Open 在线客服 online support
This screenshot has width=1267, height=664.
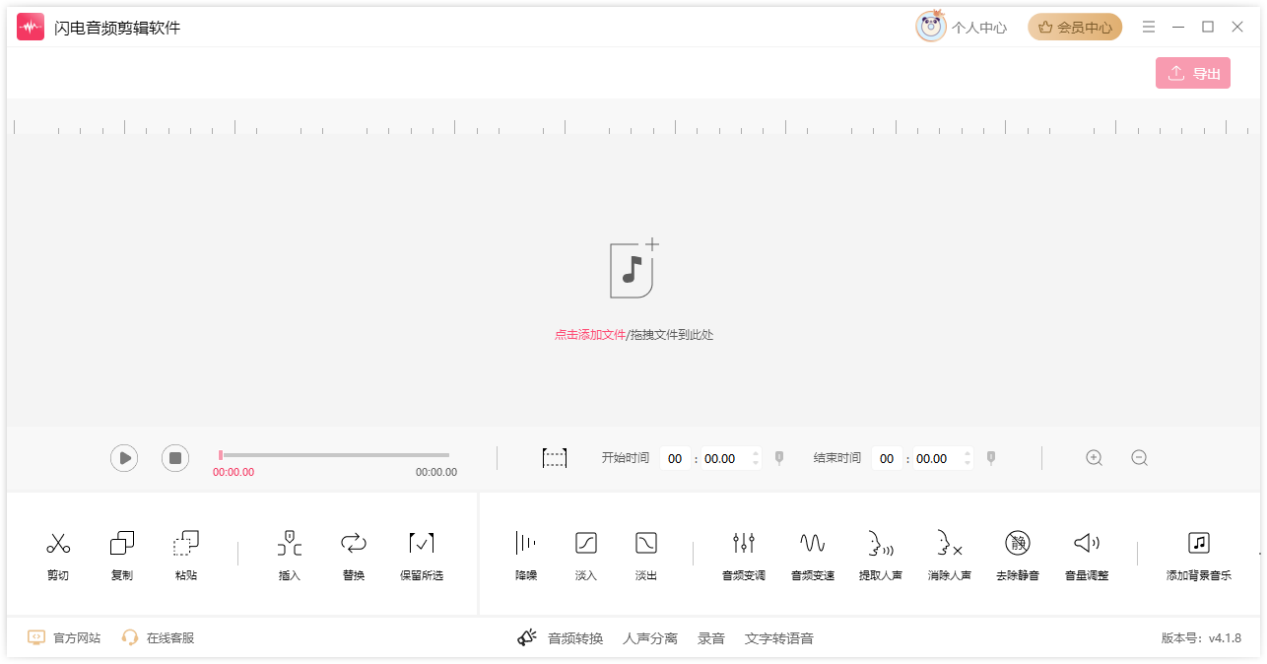(x=158, y=637)
